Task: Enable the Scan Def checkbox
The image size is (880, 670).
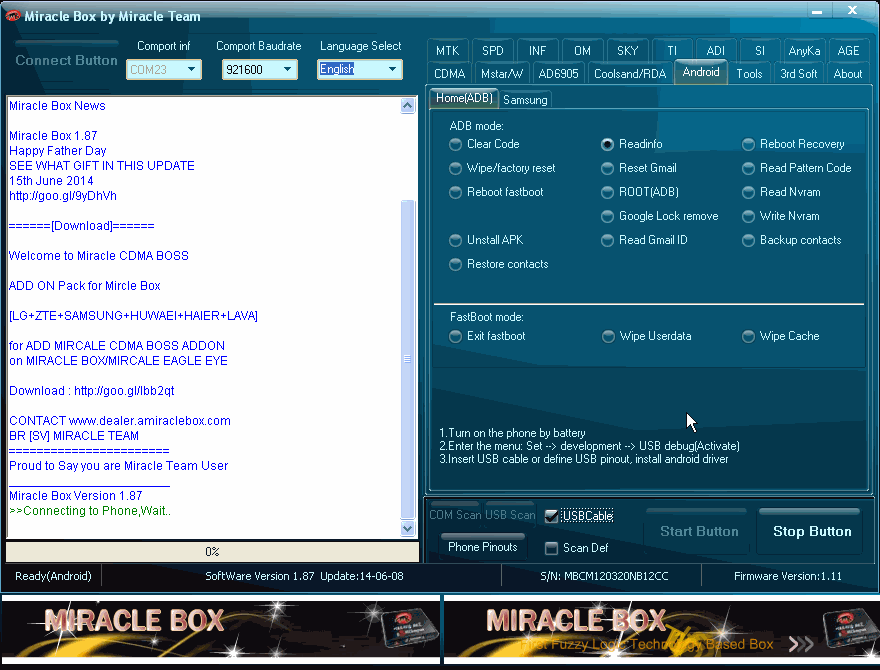Action: (x=551, y=548)
